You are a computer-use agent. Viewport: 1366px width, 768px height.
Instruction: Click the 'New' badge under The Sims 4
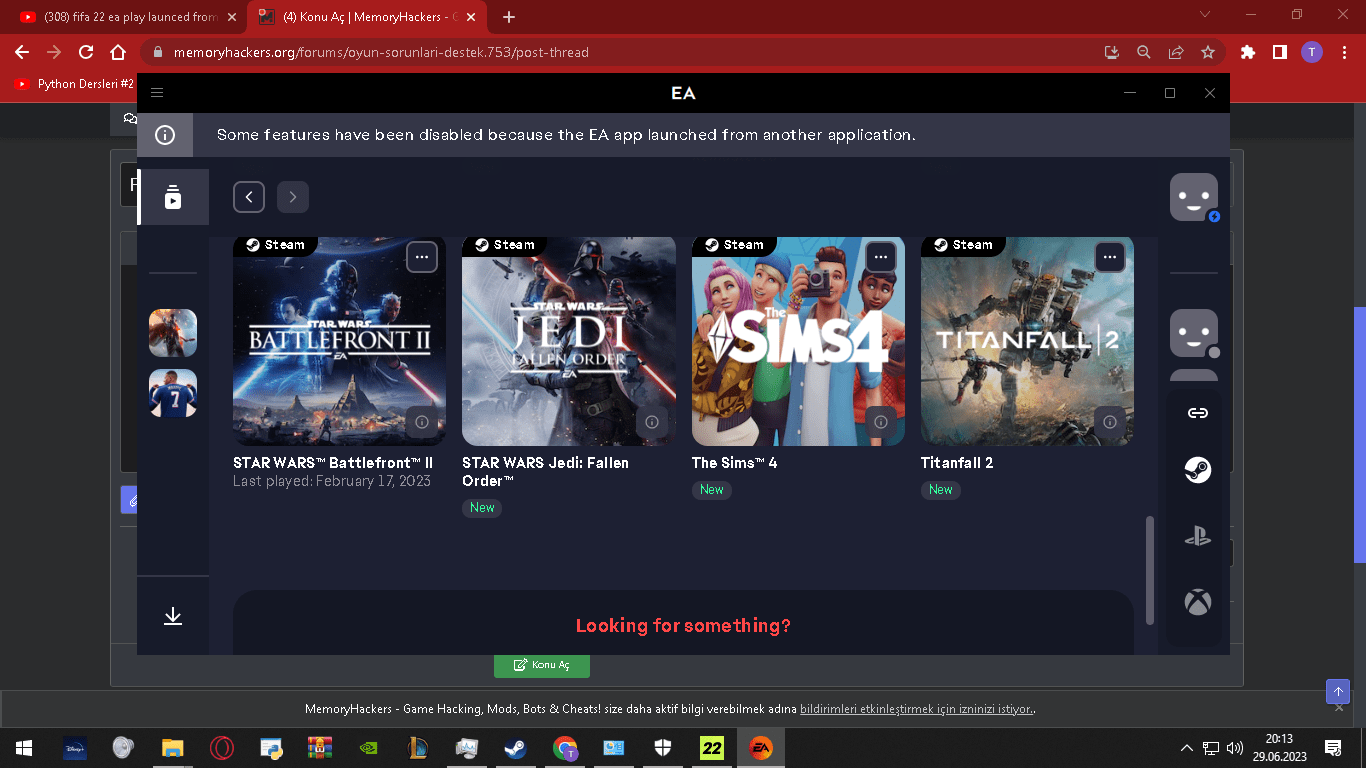(712, 490)
